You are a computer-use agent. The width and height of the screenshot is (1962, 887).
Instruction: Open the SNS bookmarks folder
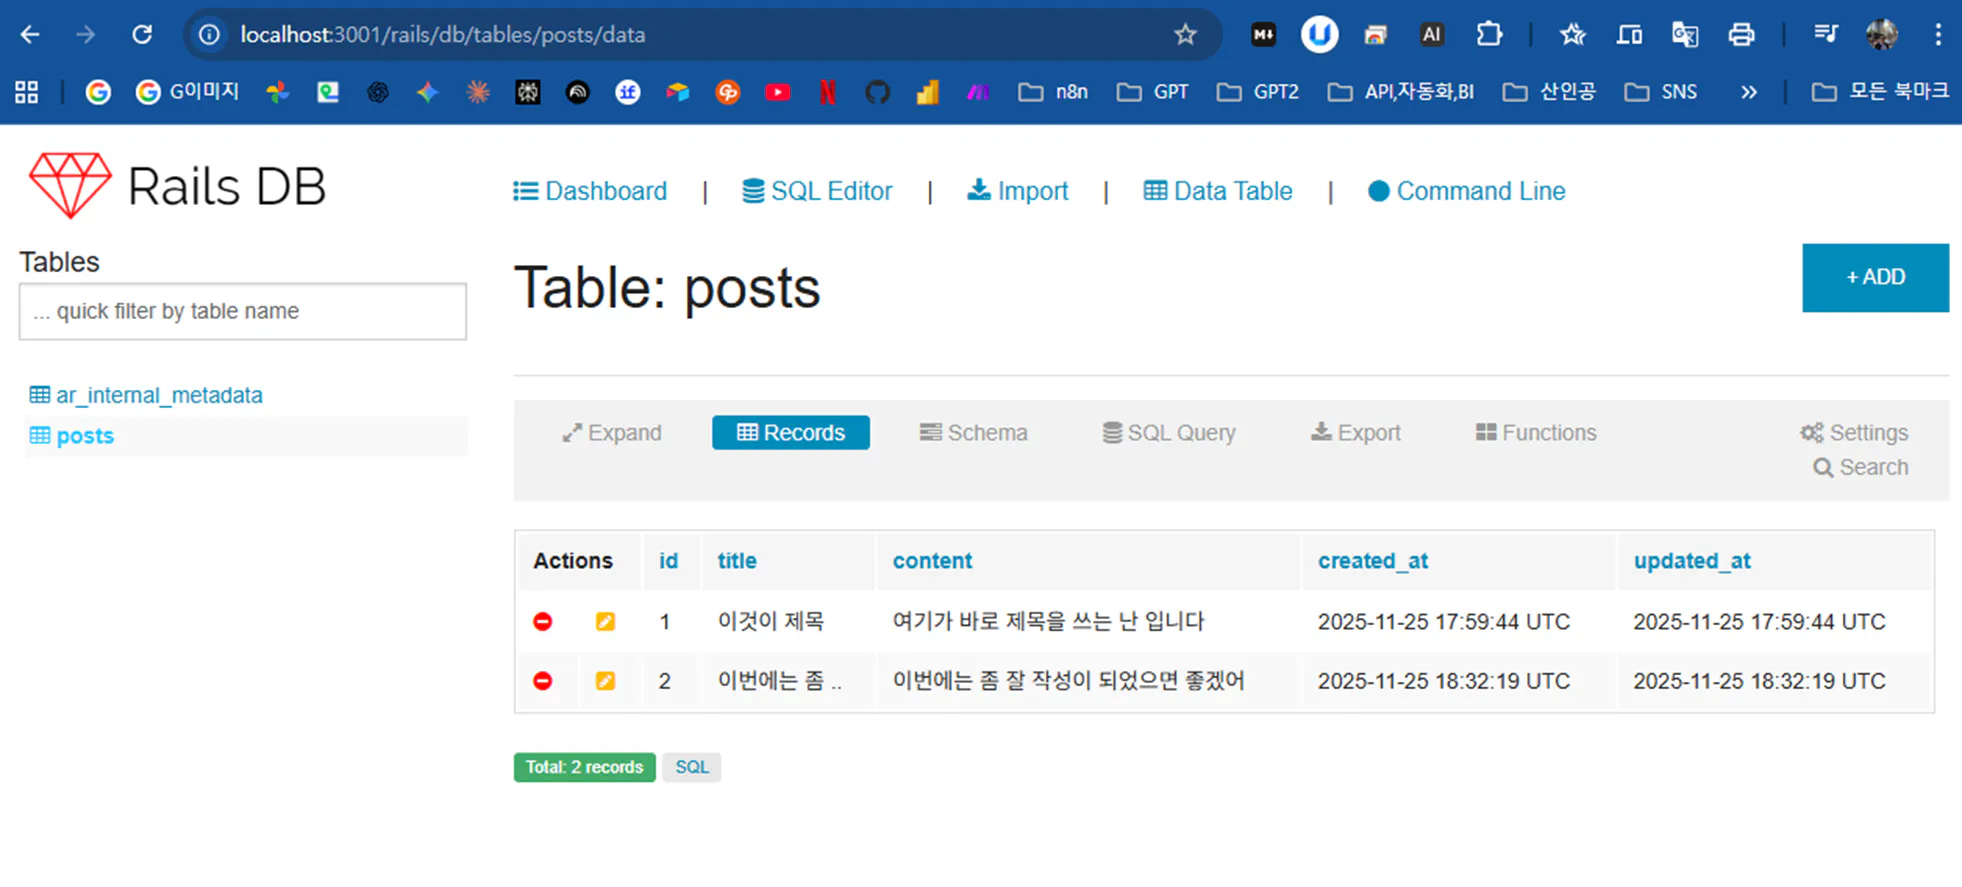(x=1661, y=92)
